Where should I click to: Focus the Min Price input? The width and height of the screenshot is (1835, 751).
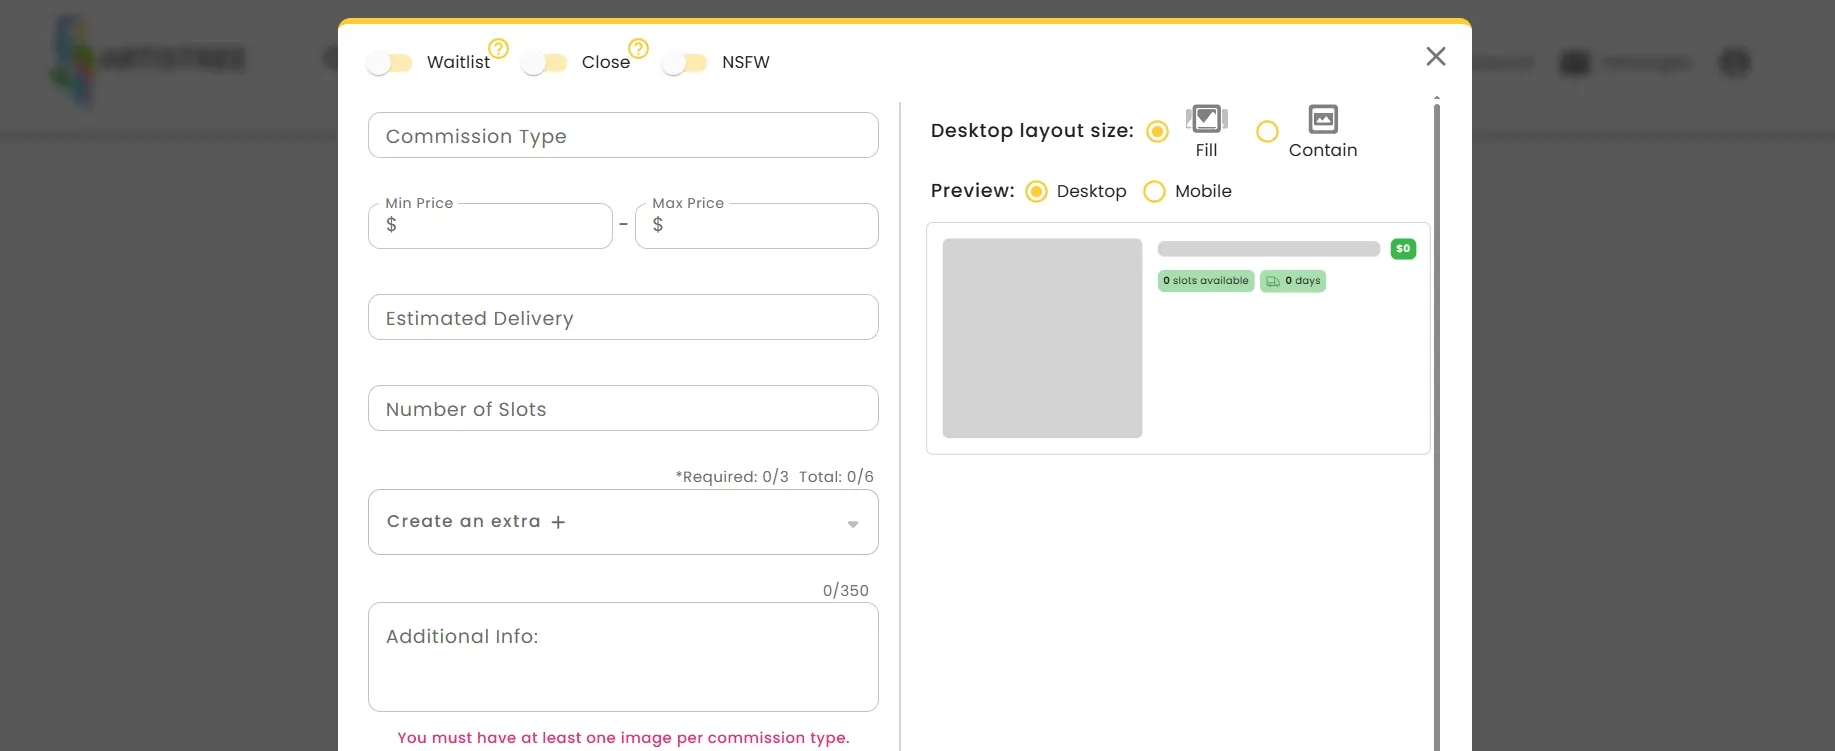pyautogui.click(x=490, y=226)
